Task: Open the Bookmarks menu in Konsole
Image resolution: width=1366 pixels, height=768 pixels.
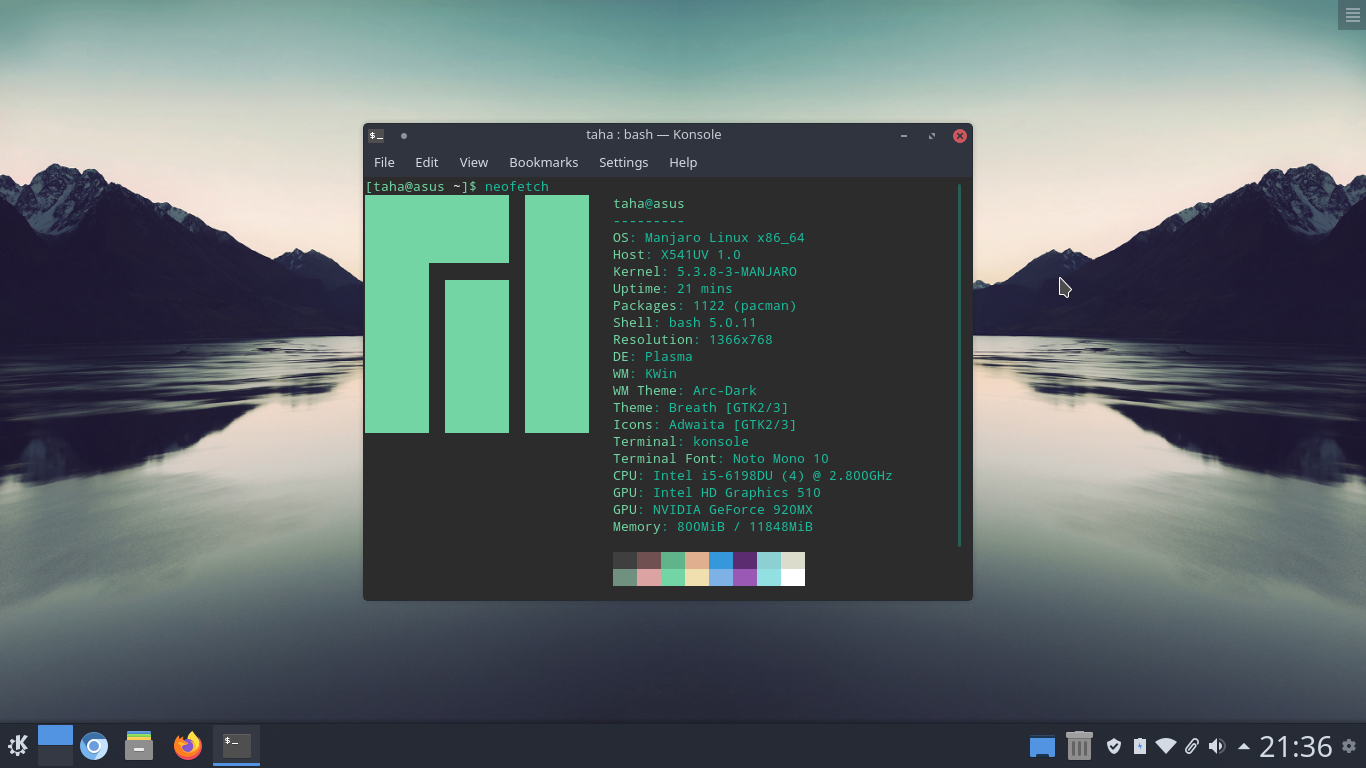Action: point(544,162)
